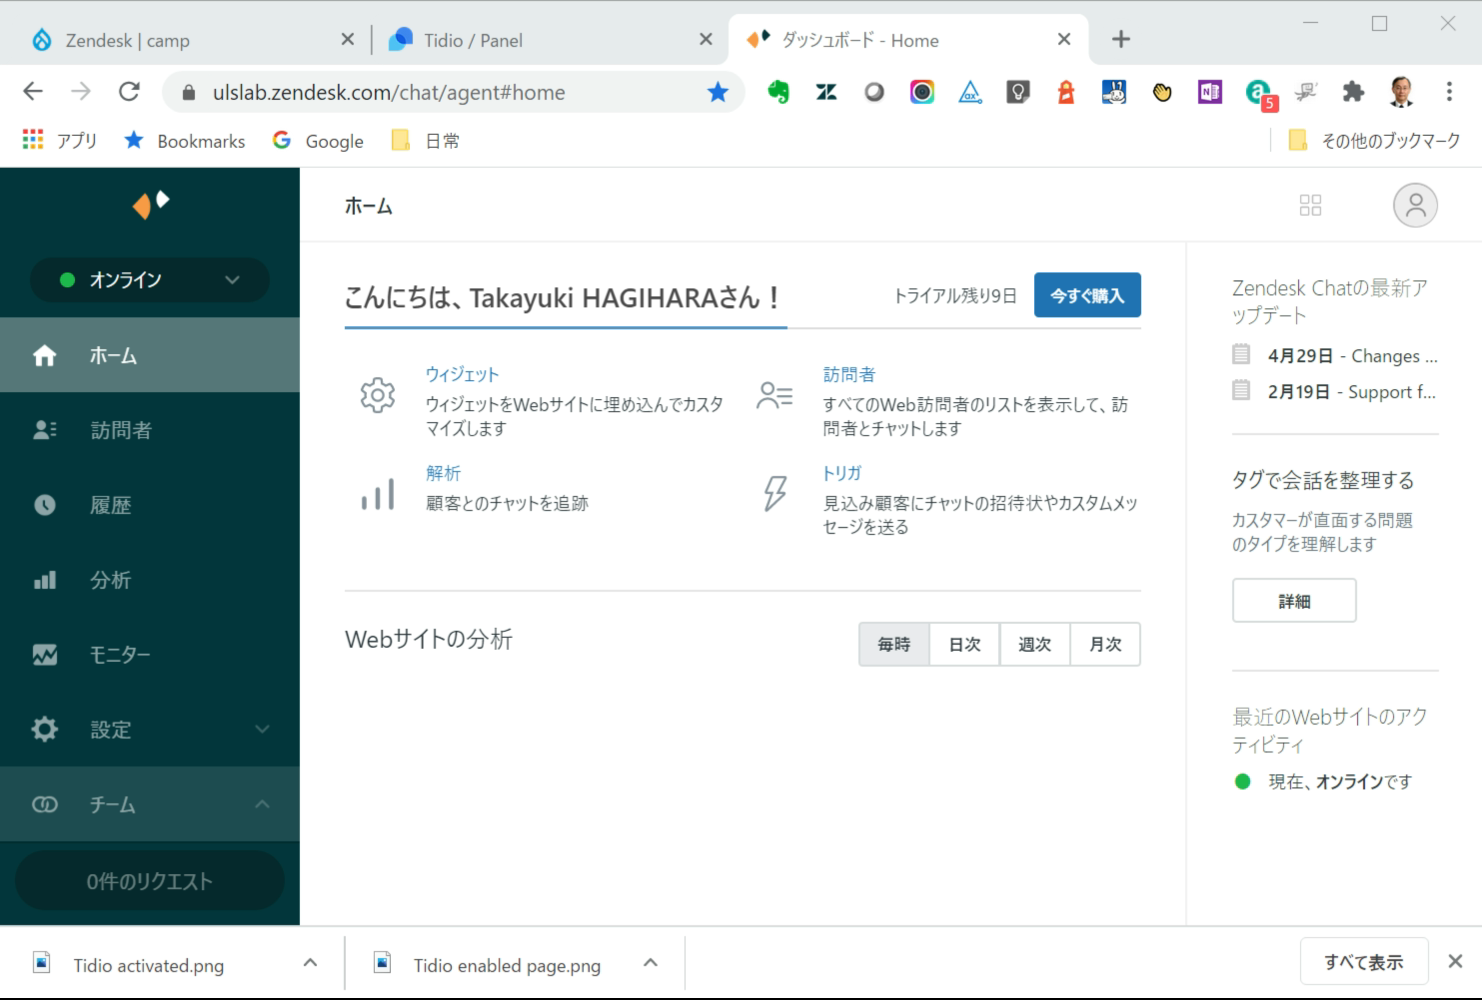
Task: Select the 日次 daily toggle
Action: [x=965, y=644]
